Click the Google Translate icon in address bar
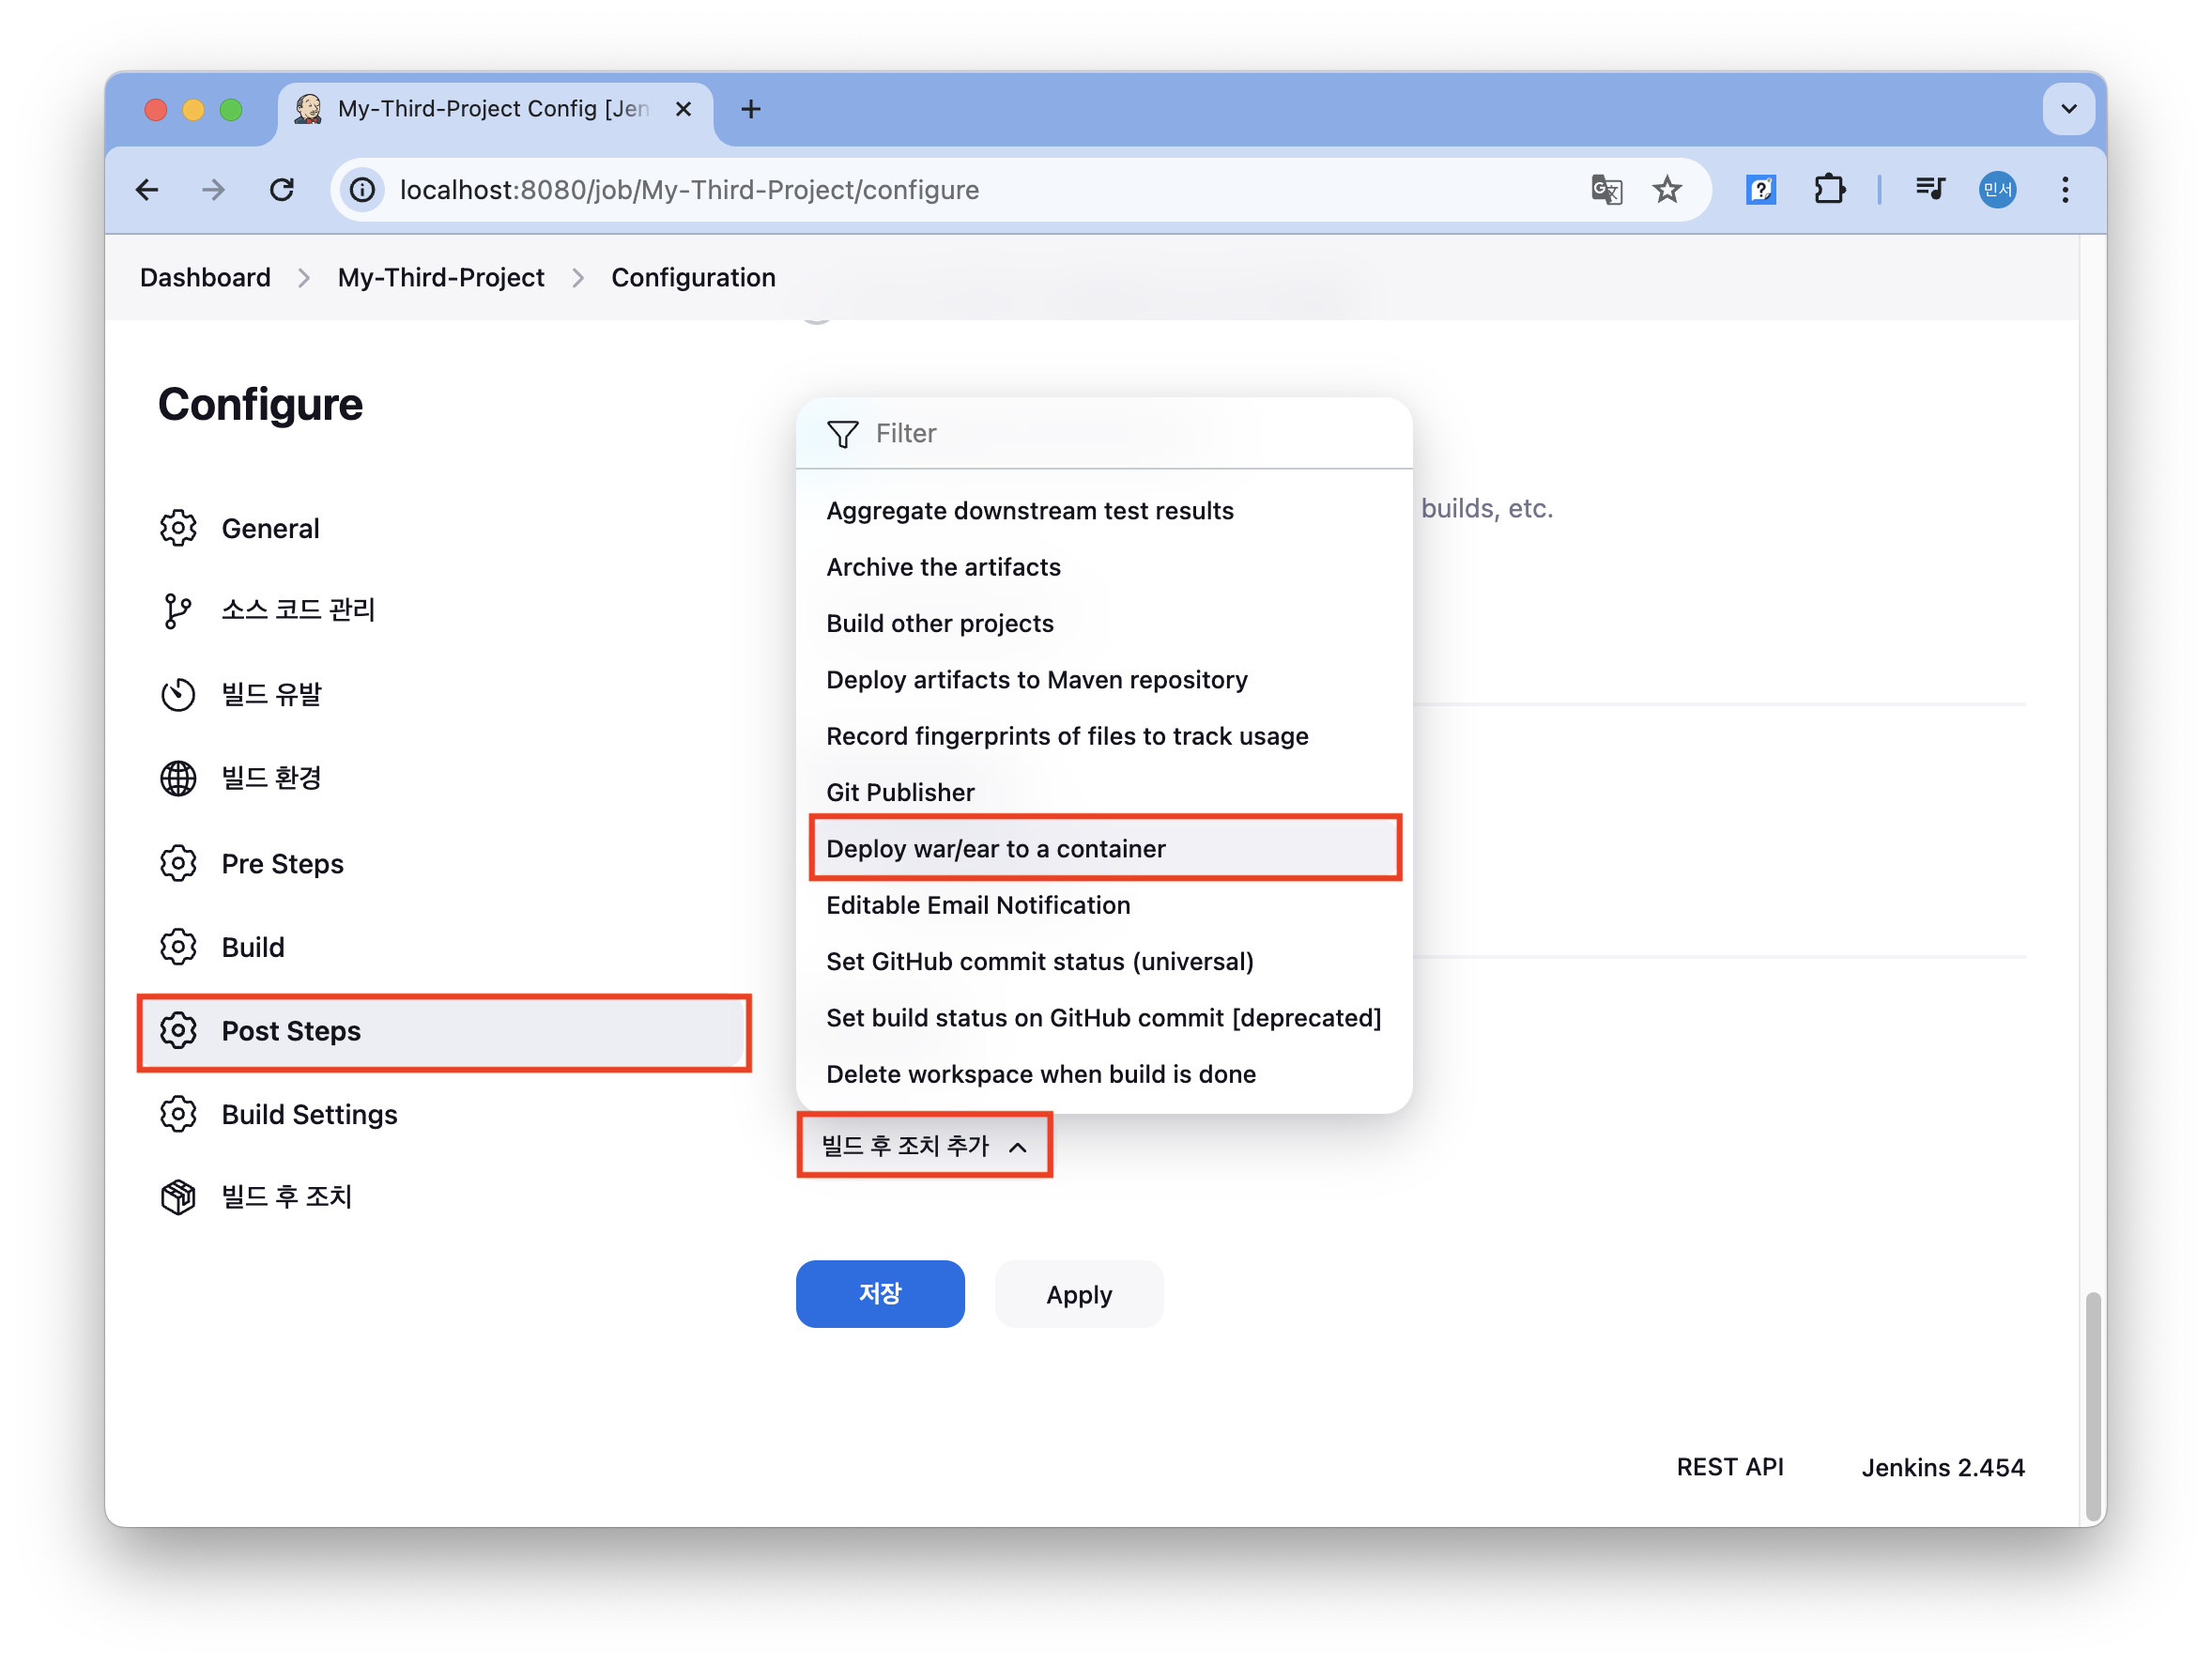This screenshot has height=1666, width=2212. tap(1606, 190)
